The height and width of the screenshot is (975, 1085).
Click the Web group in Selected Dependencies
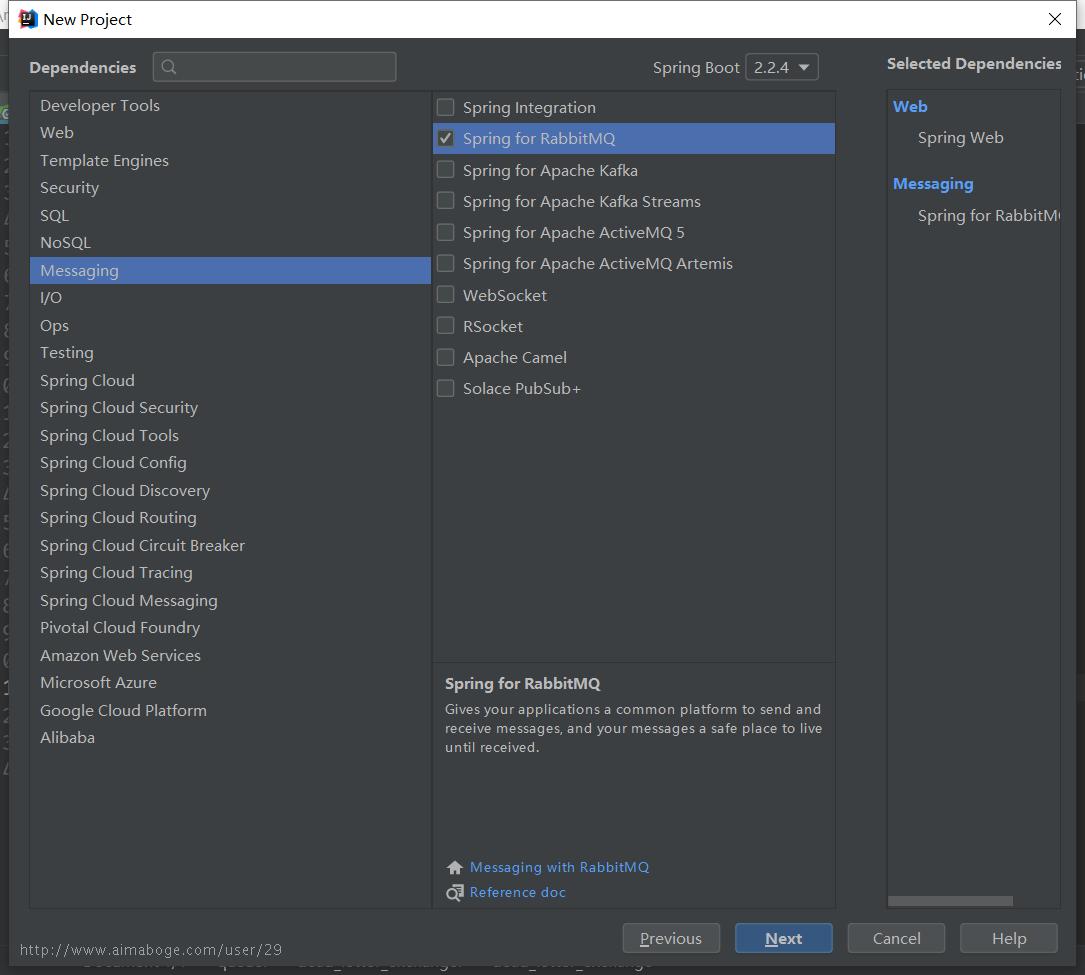910,107
